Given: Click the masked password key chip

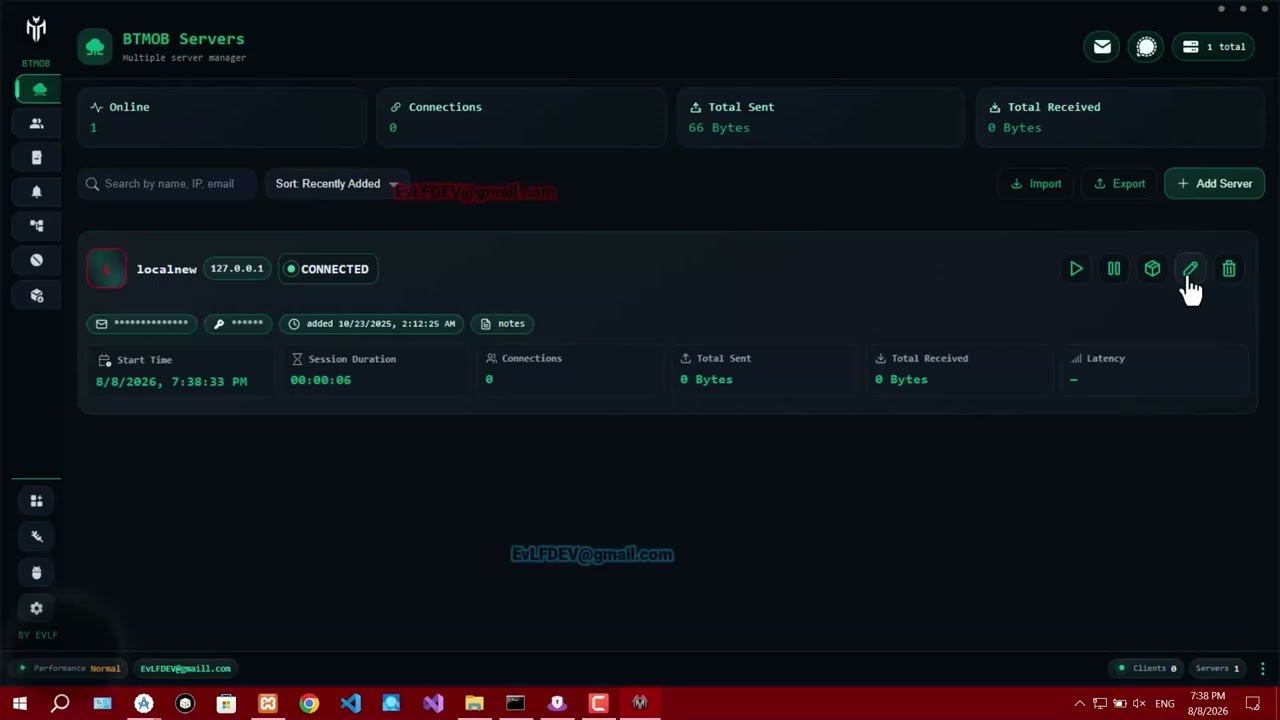Looking at the screenshot, I should coord(238,324).
